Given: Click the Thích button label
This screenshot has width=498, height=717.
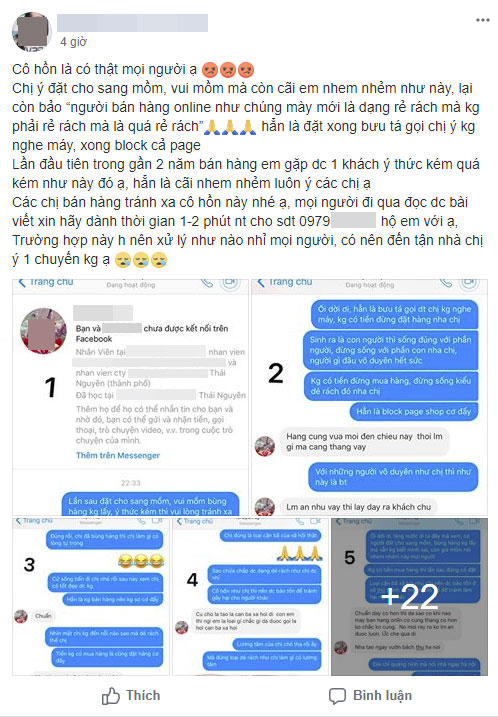Looking at the screenshot, I should 143,696.
